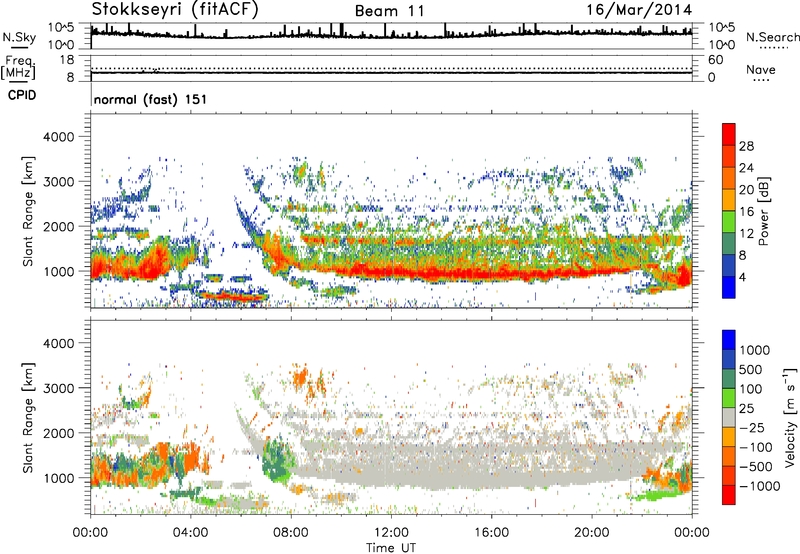Viewport: 800px width, 554px height.
Task: Click the 'Nave' legend label
Action: 761,69
